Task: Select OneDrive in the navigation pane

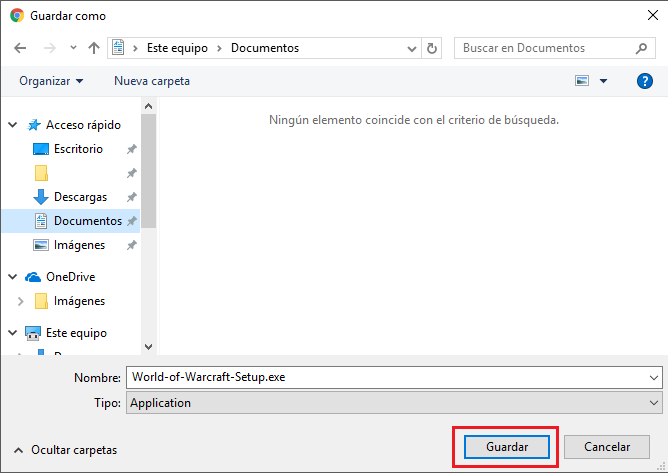Action: pos(71,277)
